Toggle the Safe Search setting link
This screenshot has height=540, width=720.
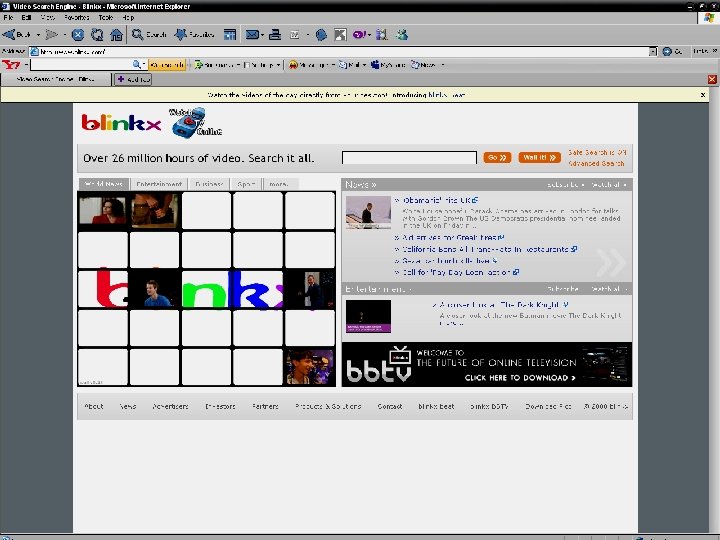pyautogui.click(x=597, y=152)
